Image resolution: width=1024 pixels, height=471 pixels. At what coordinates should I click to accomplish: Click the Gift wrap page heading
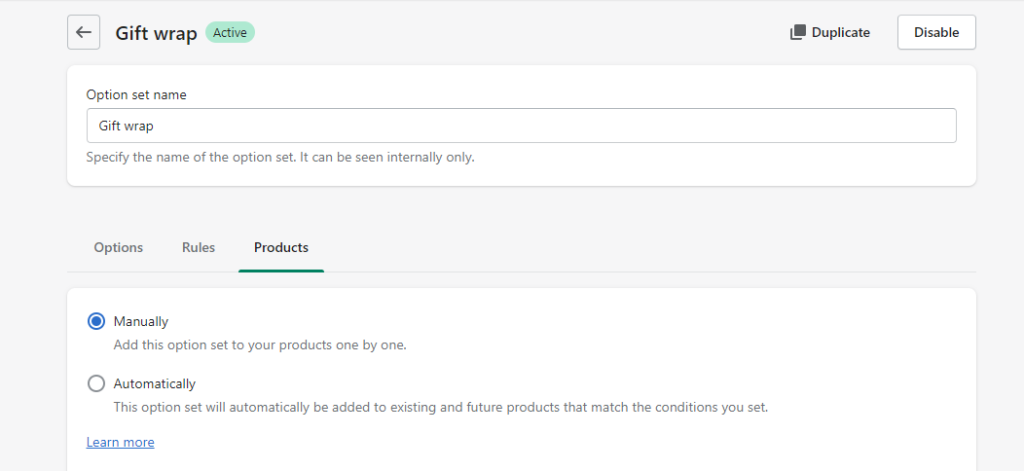156,33
